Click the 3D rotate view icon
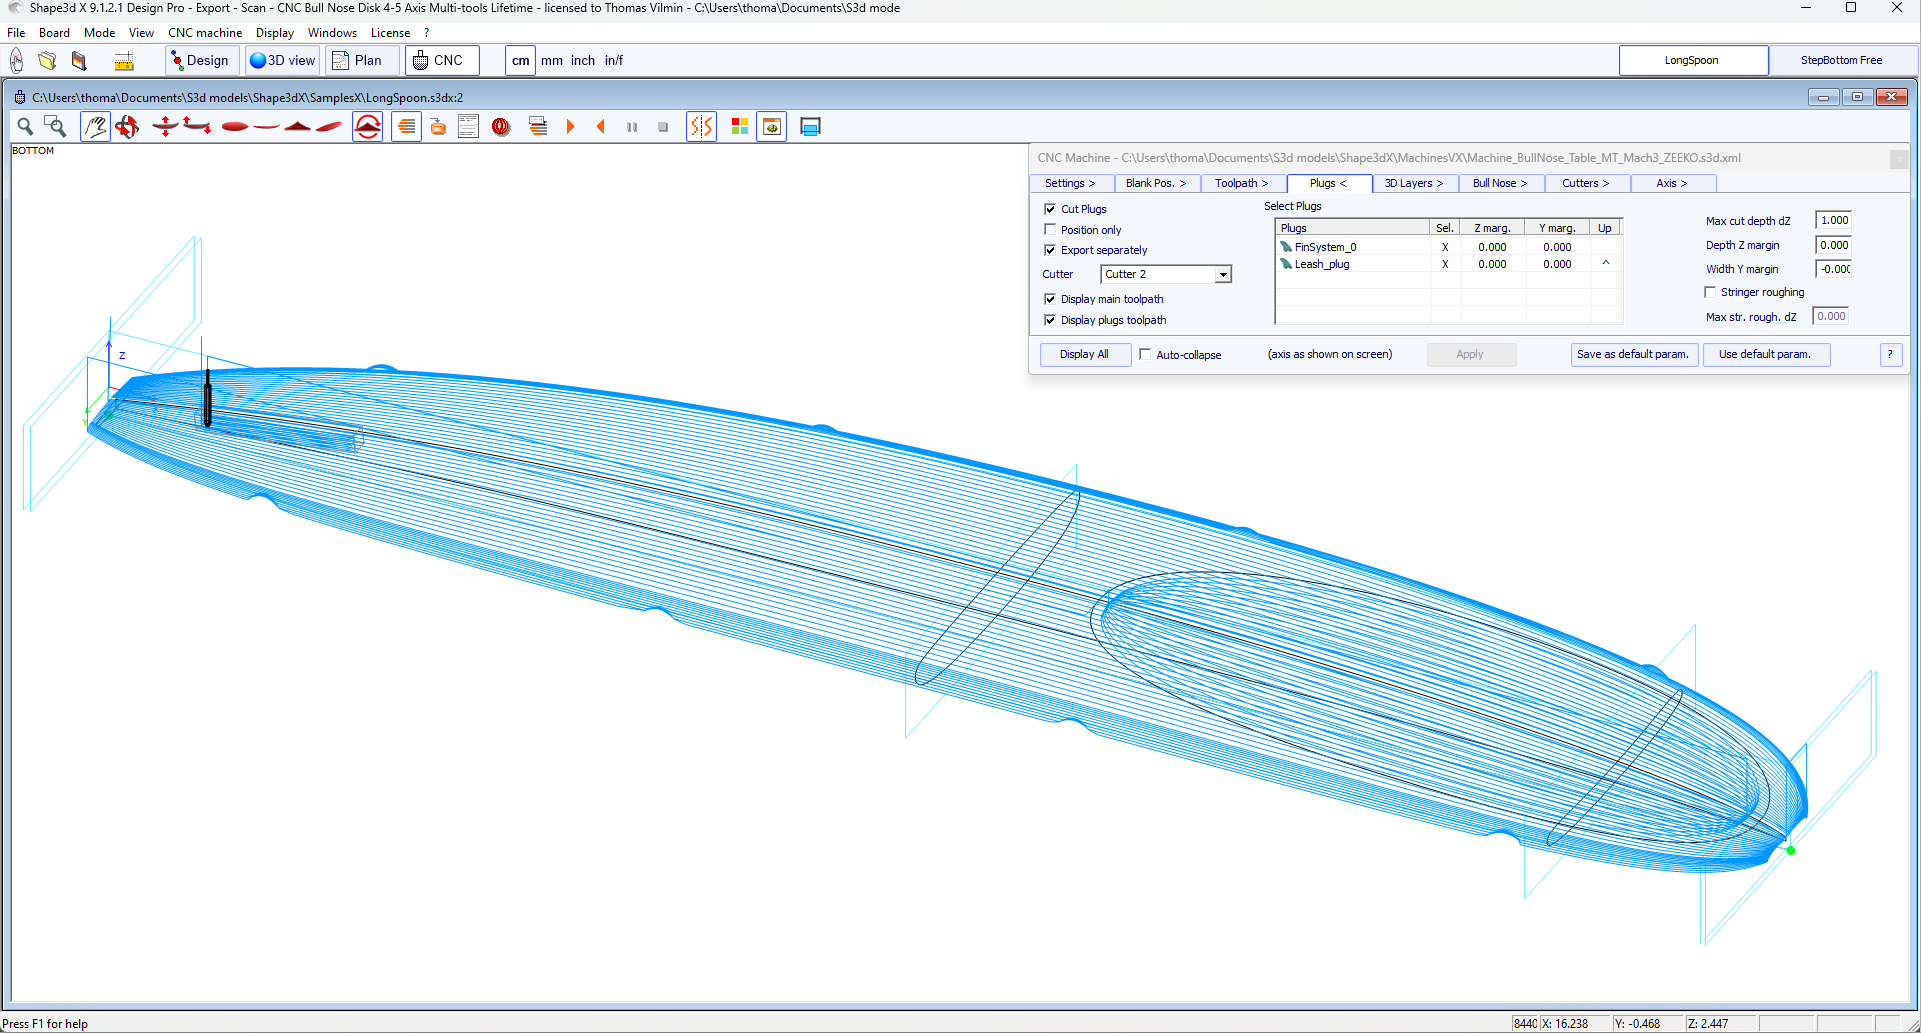1921x1033 pixels. point(127,127)
